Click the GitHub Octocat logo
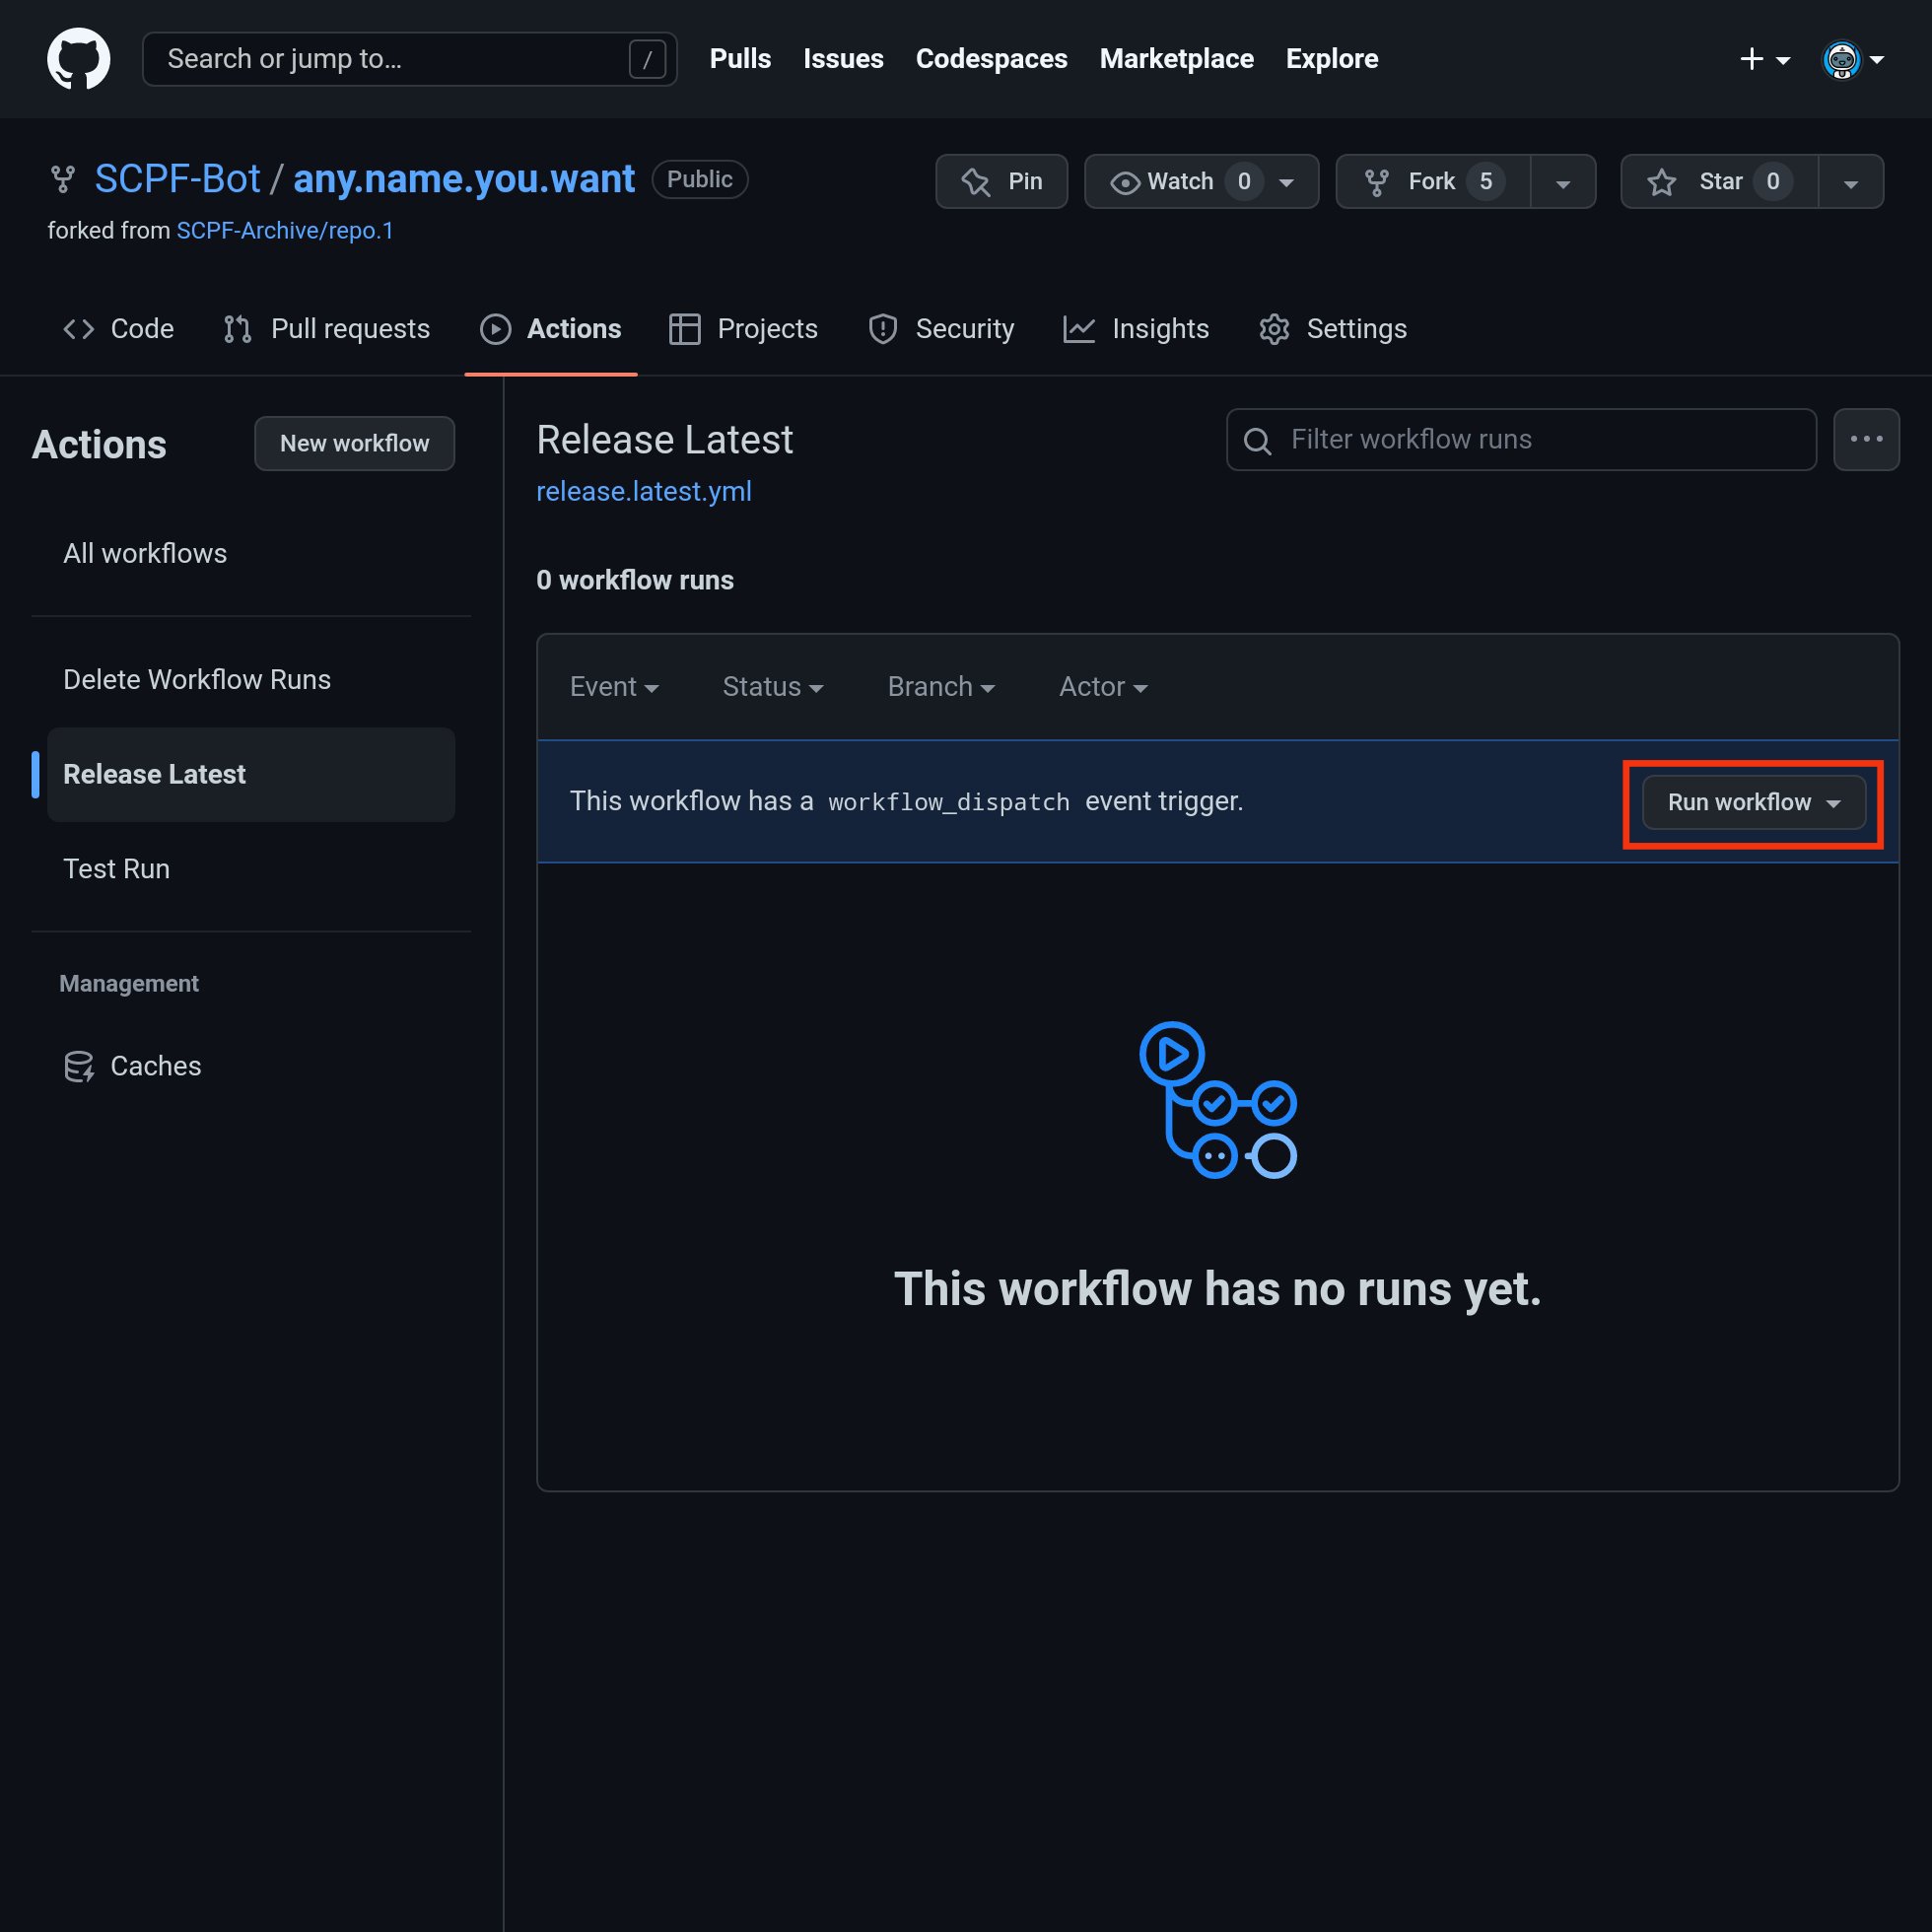 coord(78,59)
